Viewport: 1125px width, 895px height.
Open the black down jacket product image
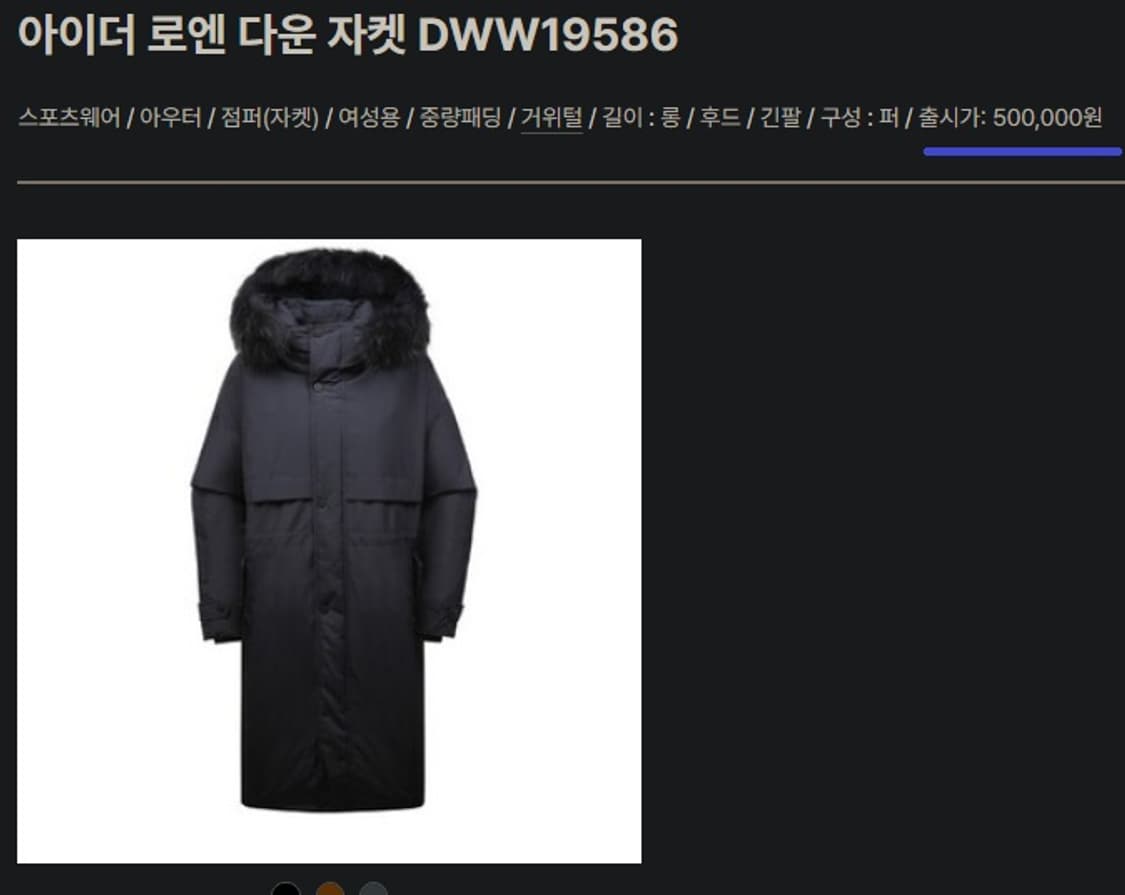click(329, 551)
